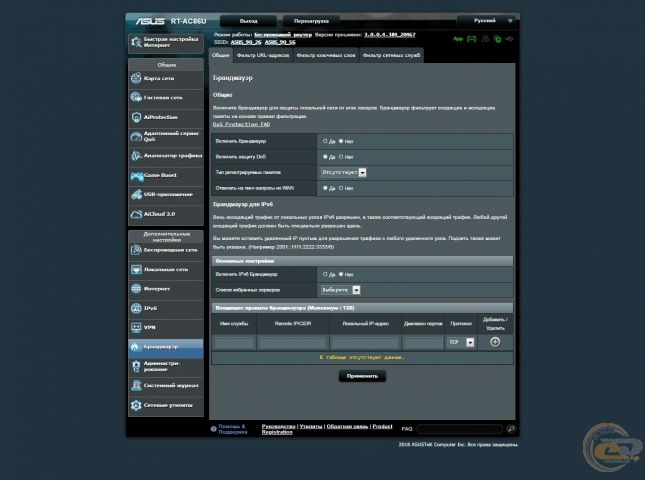Click the green copy/network status icon
Image resolution: width=645 pixels, height=480 pixels.
(x=497, y=39)
